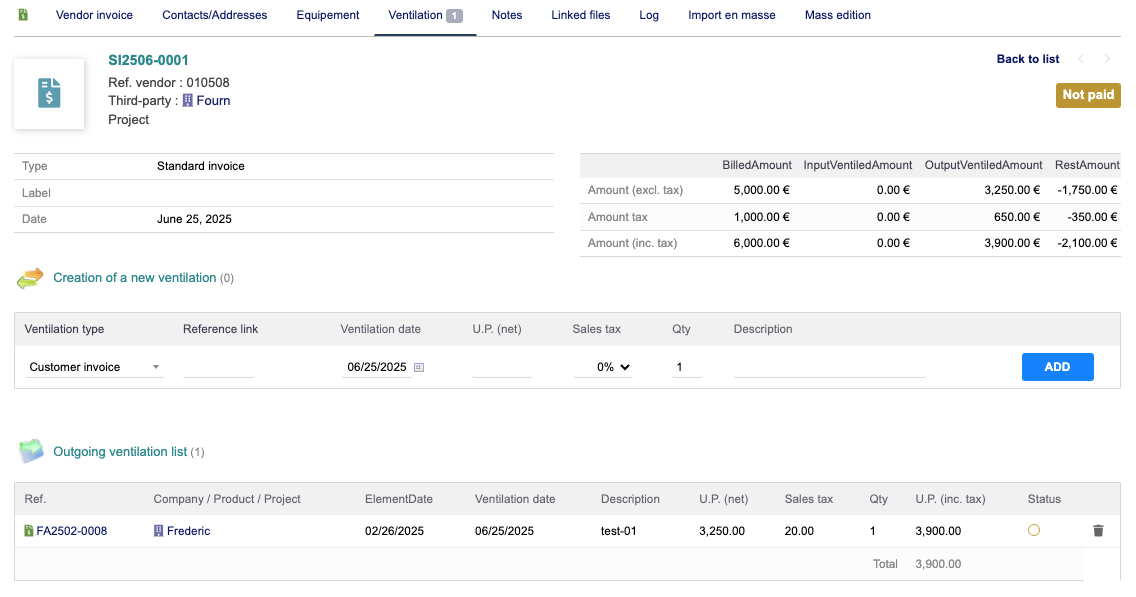Expand the Sales tax percentage dropdown
This screenshot has height=597, width=1136.
[603, 367]
